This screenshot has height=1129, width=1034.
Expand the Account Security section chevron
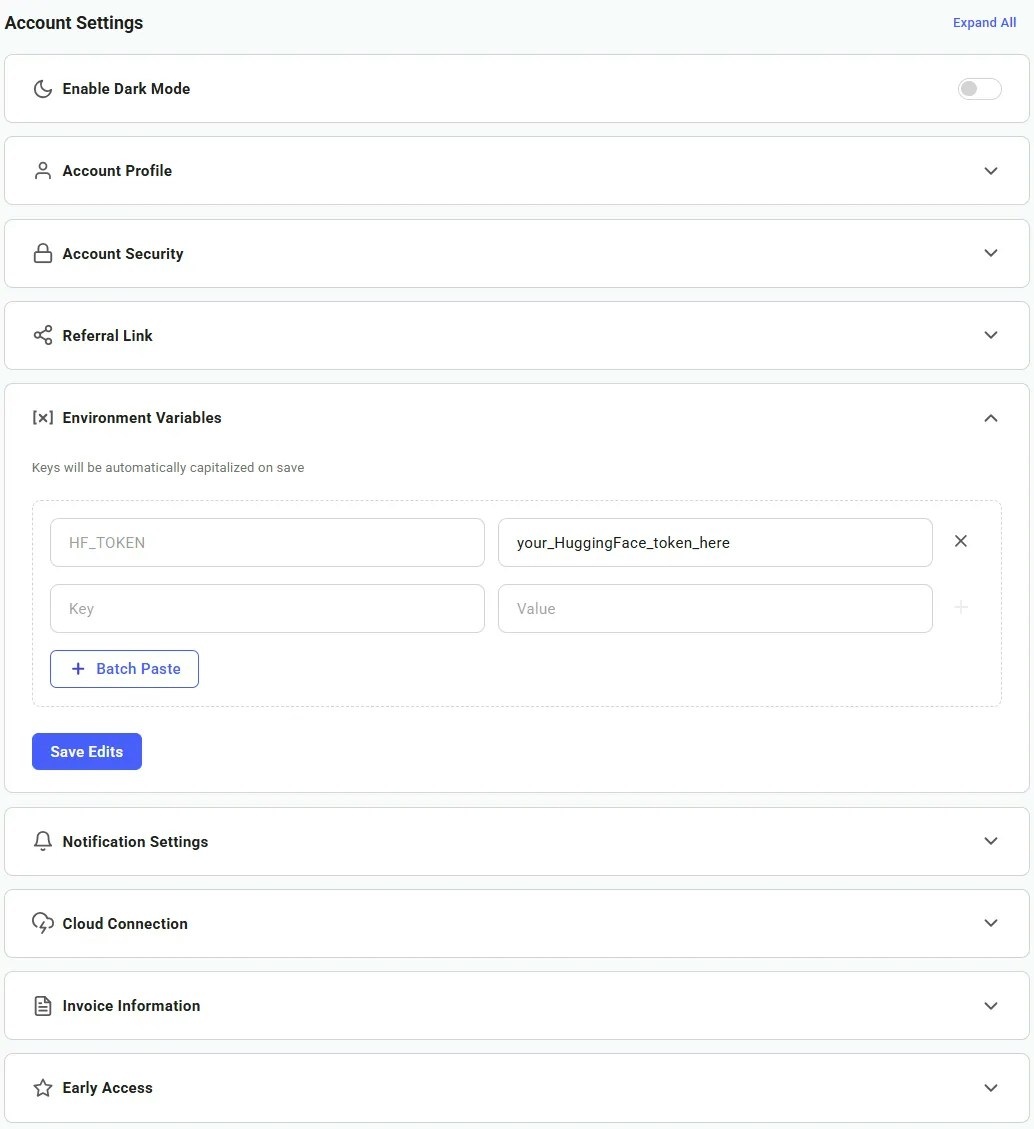(991, 254)
